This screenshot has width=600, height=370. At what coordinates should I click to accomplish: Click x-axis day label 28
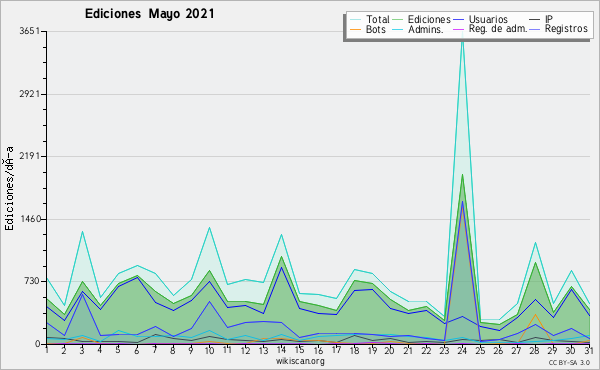coord(535,351)
